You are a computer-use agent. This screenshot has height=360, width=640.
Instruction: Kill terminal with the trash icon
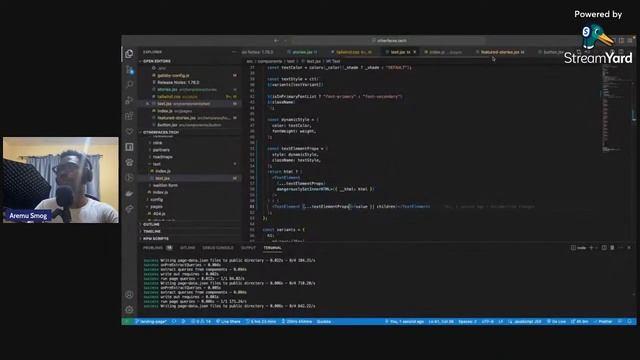click(612, 247)
